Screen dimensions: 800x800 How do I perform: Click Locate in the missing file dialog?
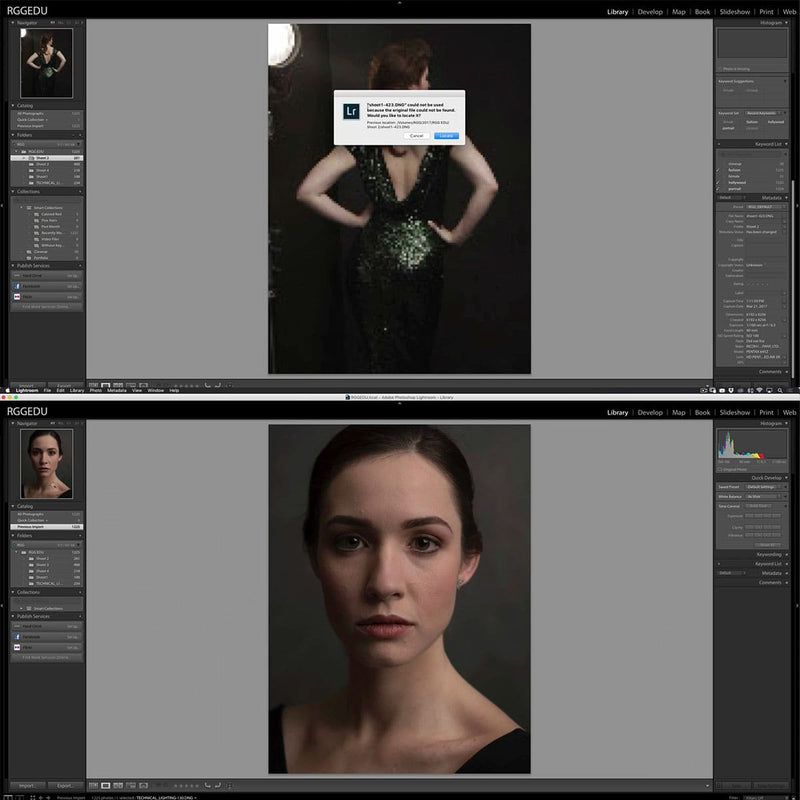click(x=446, y=135)
